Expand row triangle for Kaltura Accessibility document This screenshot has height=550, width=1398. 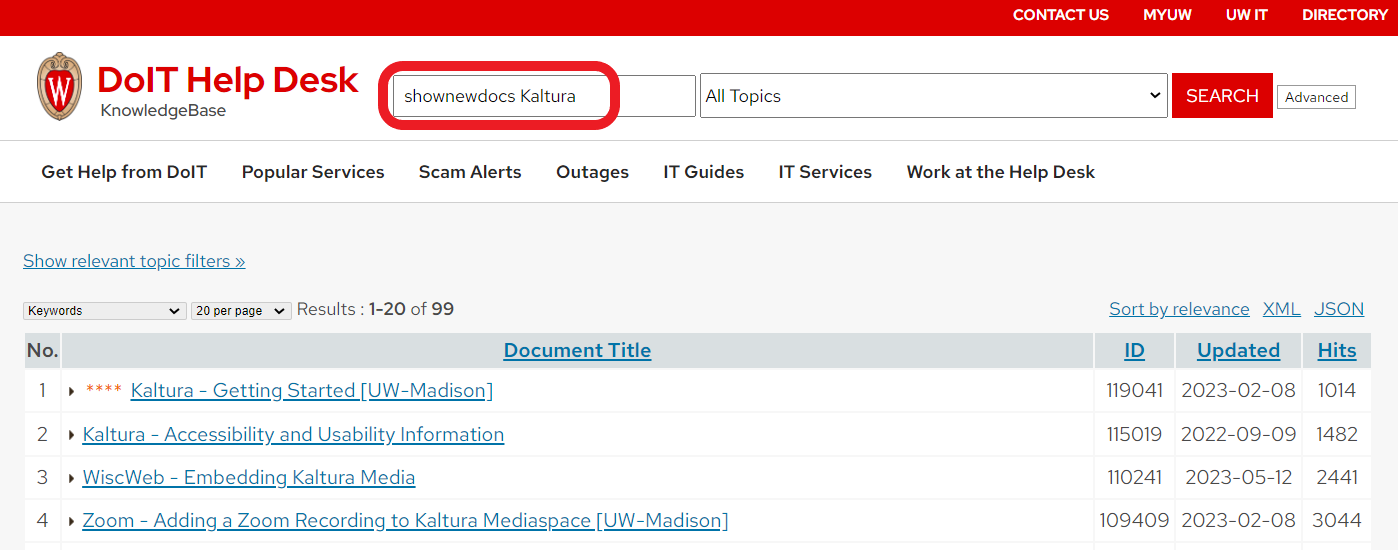[71, 435]
